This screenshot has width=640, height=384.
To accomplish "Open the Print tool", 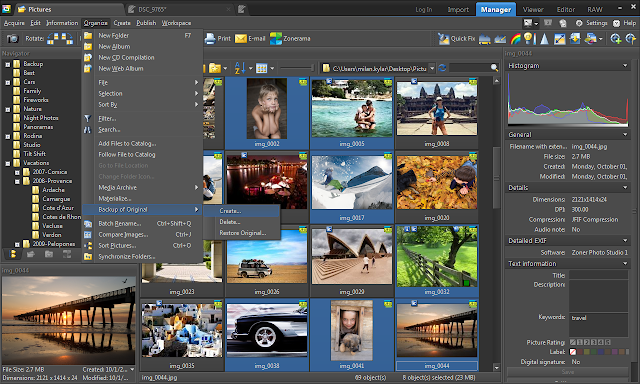I will tap(210, 38).
